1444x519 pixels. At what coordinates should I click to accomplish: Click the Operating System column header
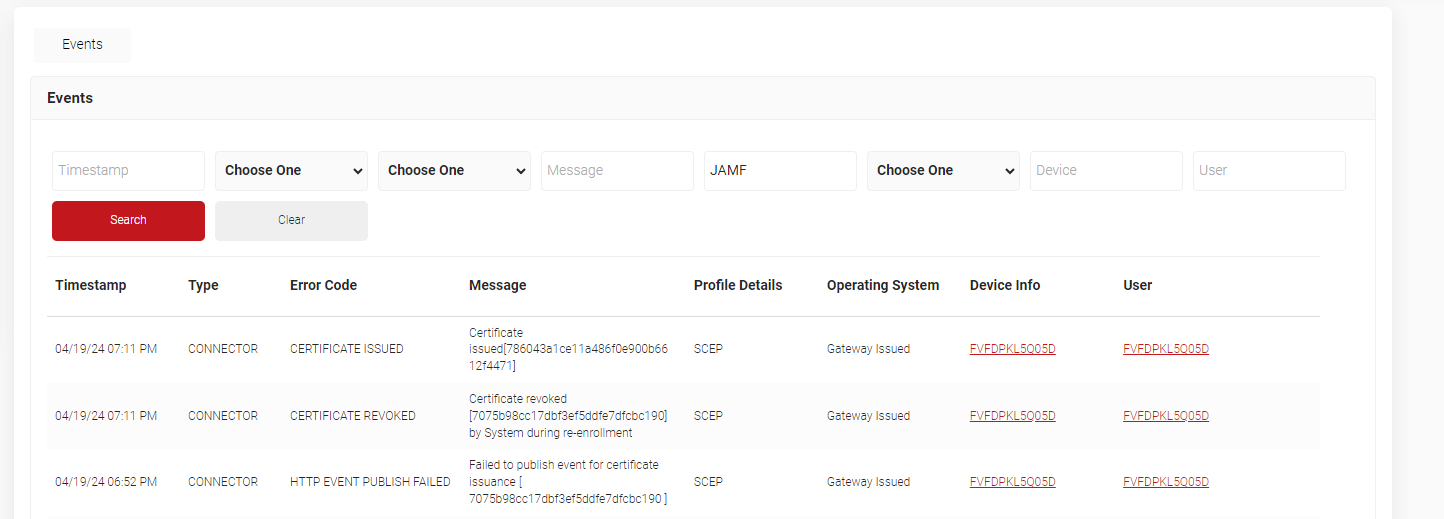pos(882,285)
